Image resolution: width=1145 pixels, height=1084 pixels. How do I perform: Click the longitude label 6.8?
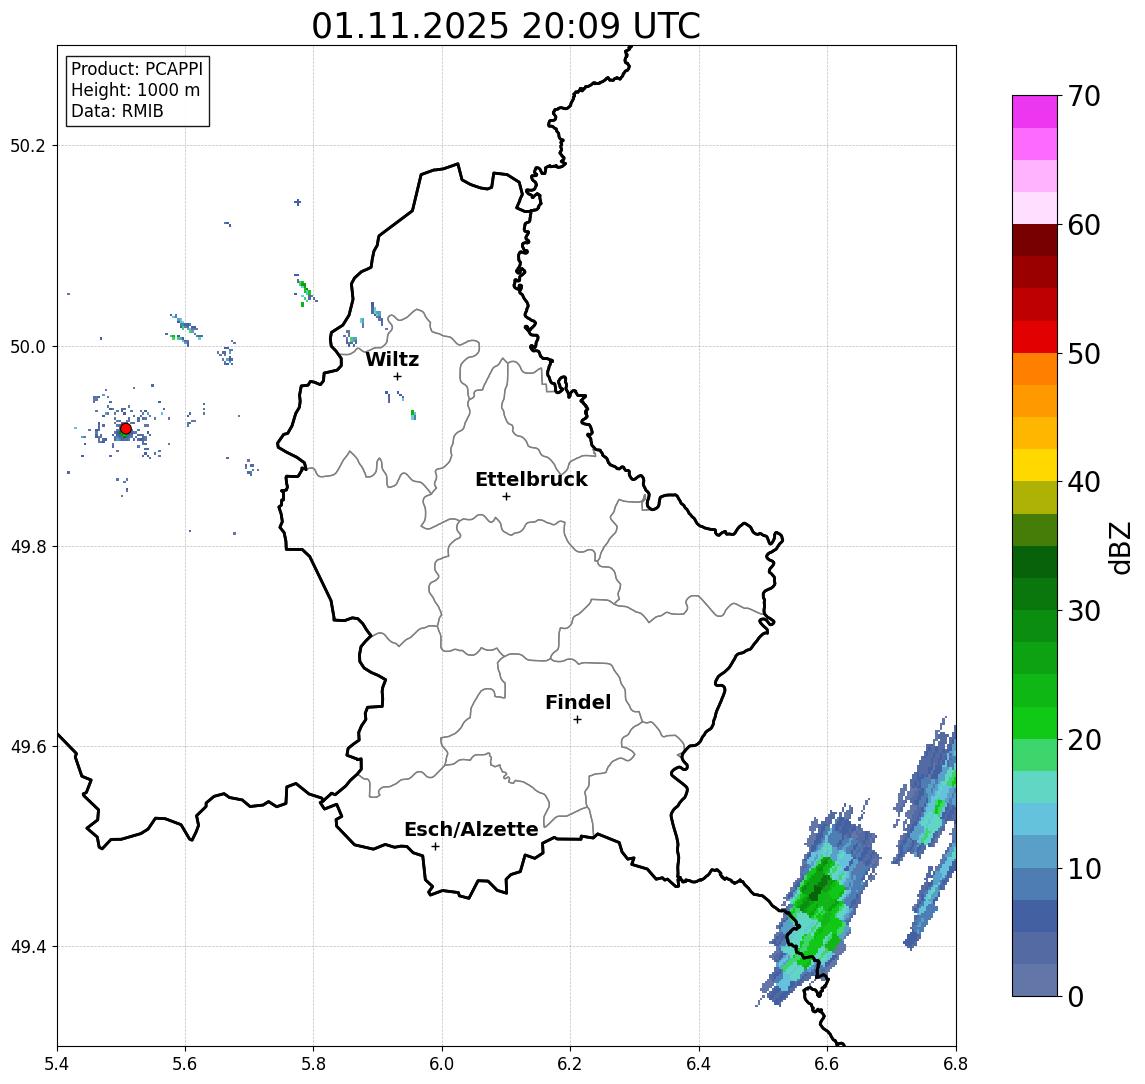click(956, 1064)
